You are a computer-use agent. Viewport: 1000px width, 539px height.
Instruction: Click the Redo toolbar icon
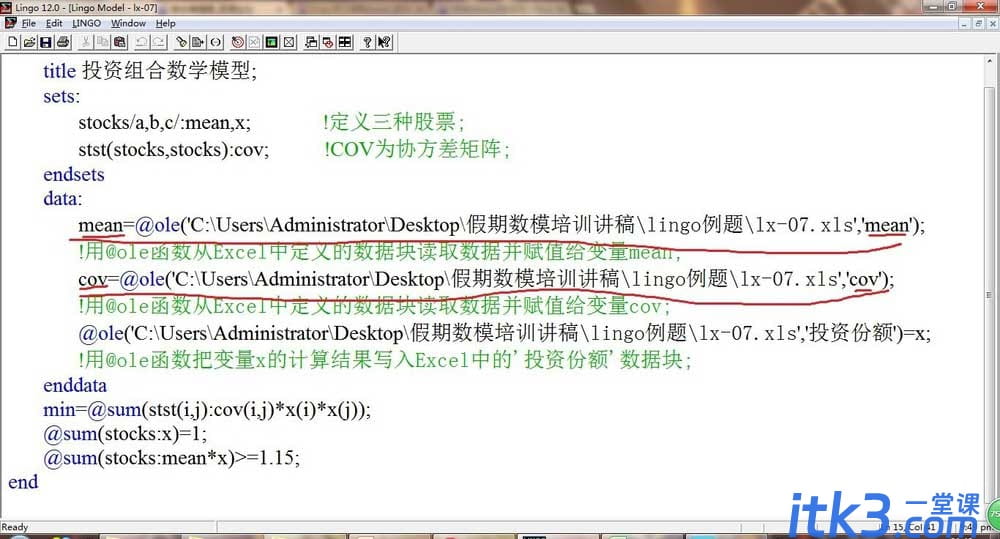click(159, 42)
